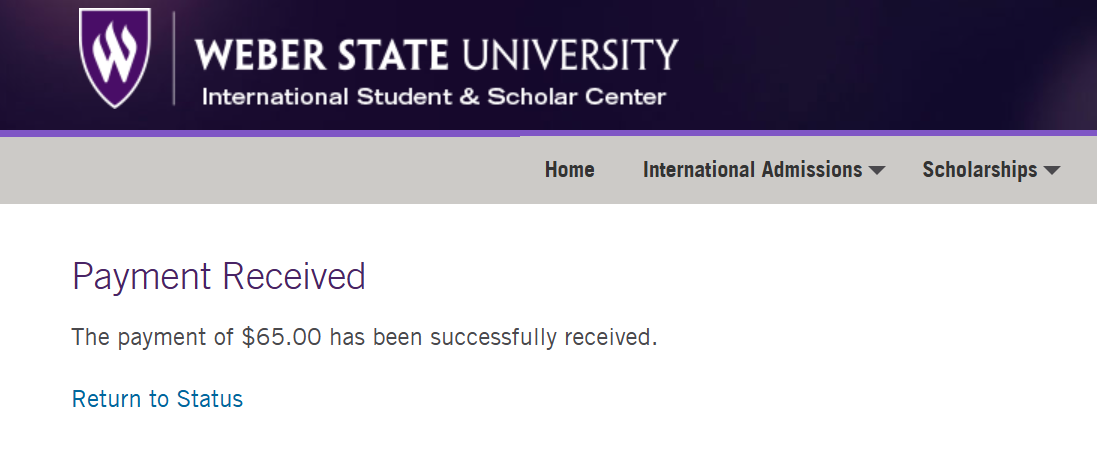Click the word UNIVERSITY in the header
This screenshot has width=1097, height=469.
(x=569, y=55)
